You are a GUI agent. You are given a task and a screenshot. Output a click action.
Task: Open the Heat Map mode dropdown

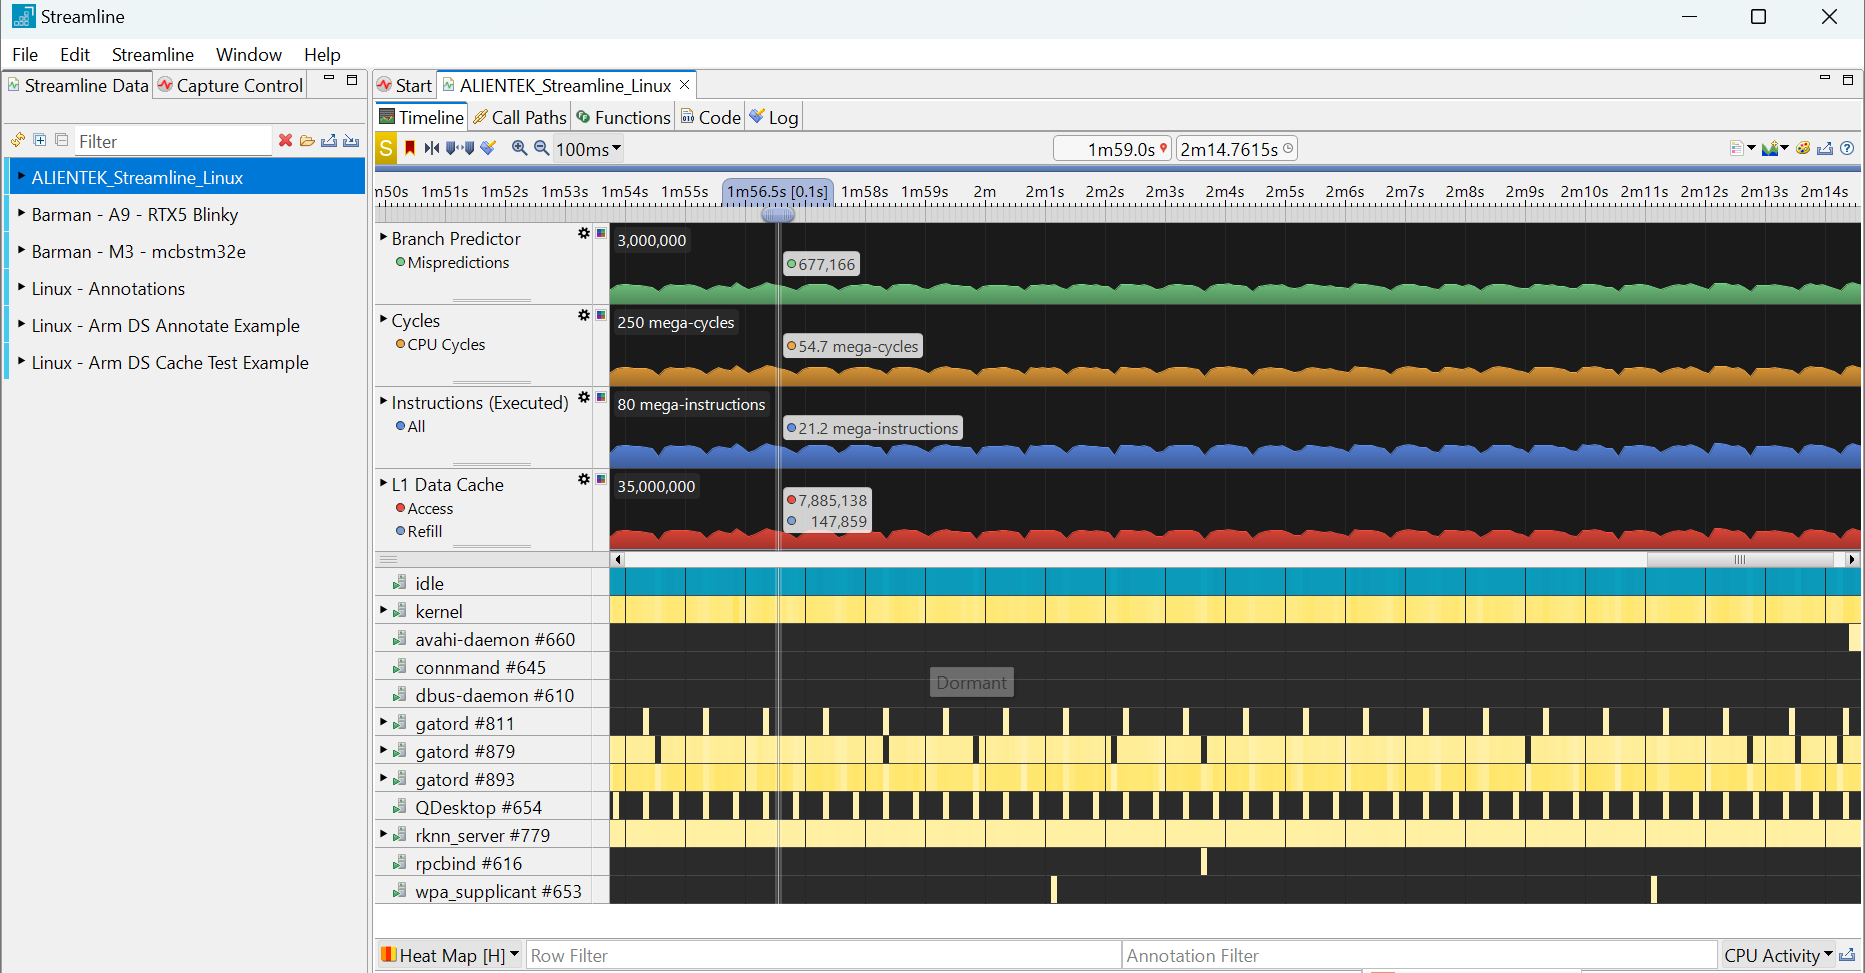(514, 955)
